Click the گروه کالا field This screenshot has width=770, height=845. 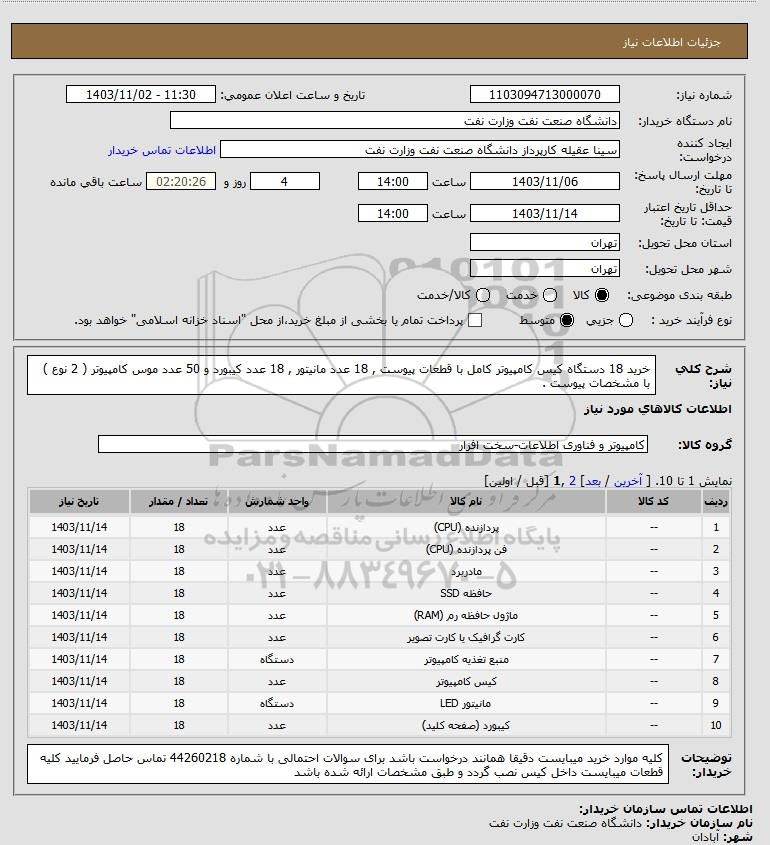(373, 445)
